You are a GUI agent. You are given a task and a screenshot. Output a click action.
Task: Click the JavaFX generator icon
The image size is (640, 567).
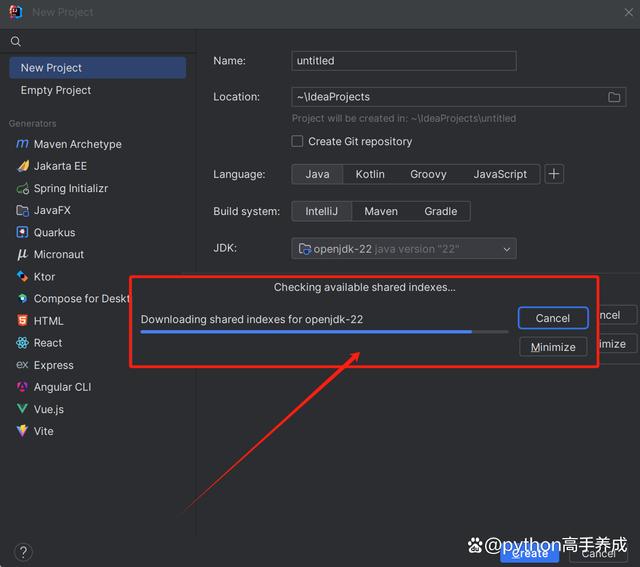coord(22,210)
